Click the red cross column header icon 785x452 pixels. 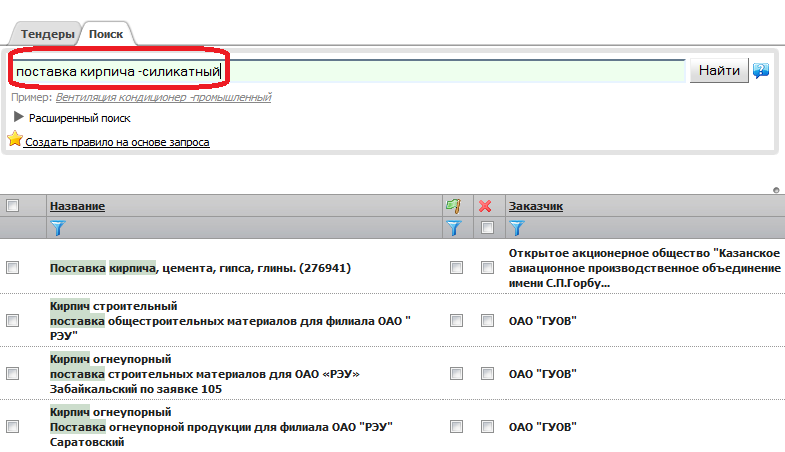485,206
